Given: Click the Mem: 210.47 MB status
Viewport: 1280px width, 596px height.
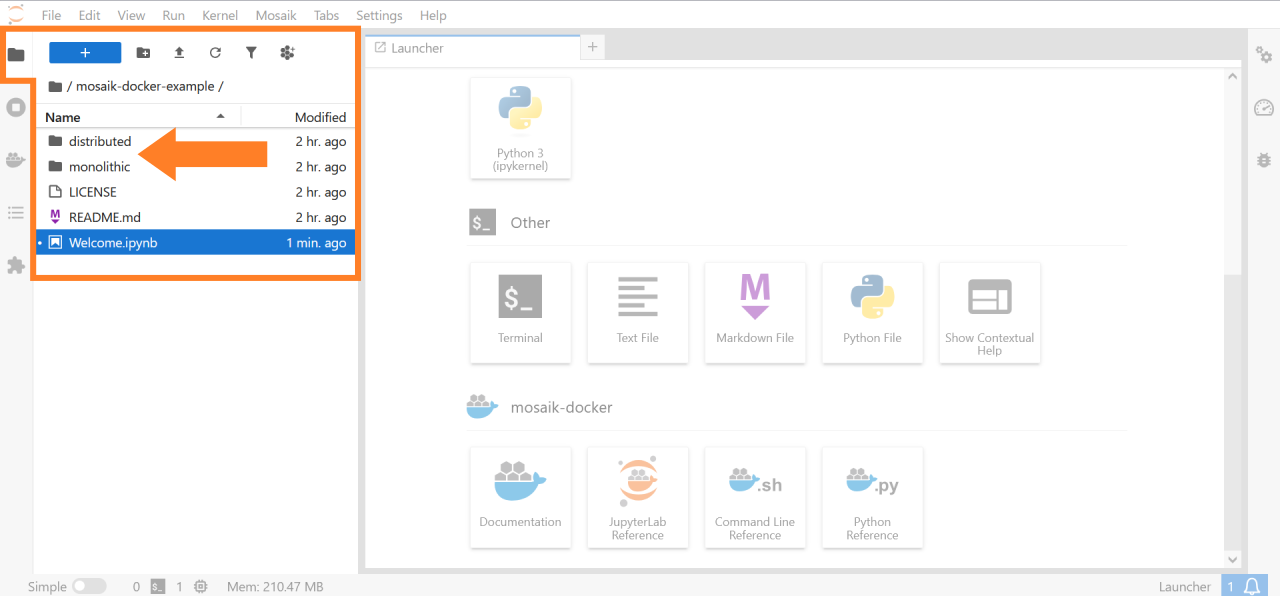Looking at the screenshot, I should point(275,587).
